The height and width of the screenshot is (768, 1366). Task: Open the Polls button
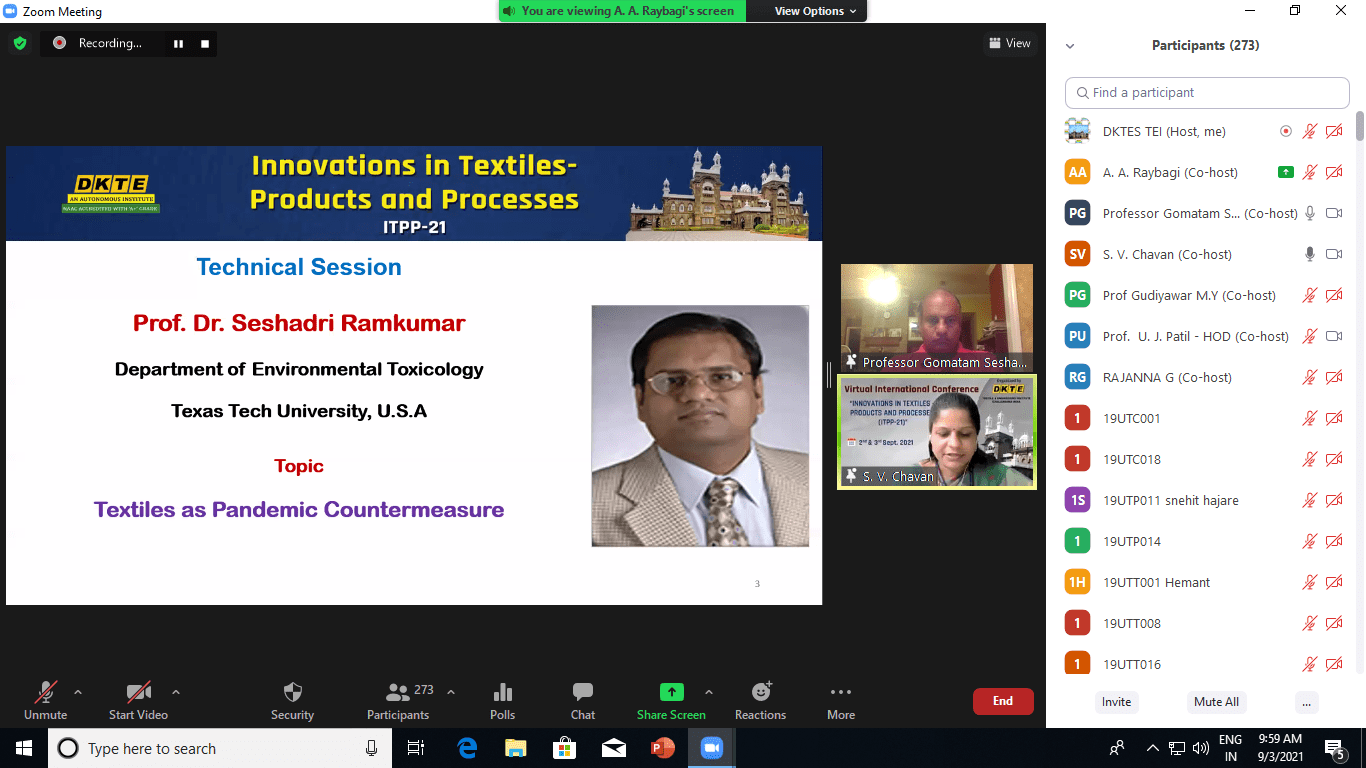pos(503,701)
